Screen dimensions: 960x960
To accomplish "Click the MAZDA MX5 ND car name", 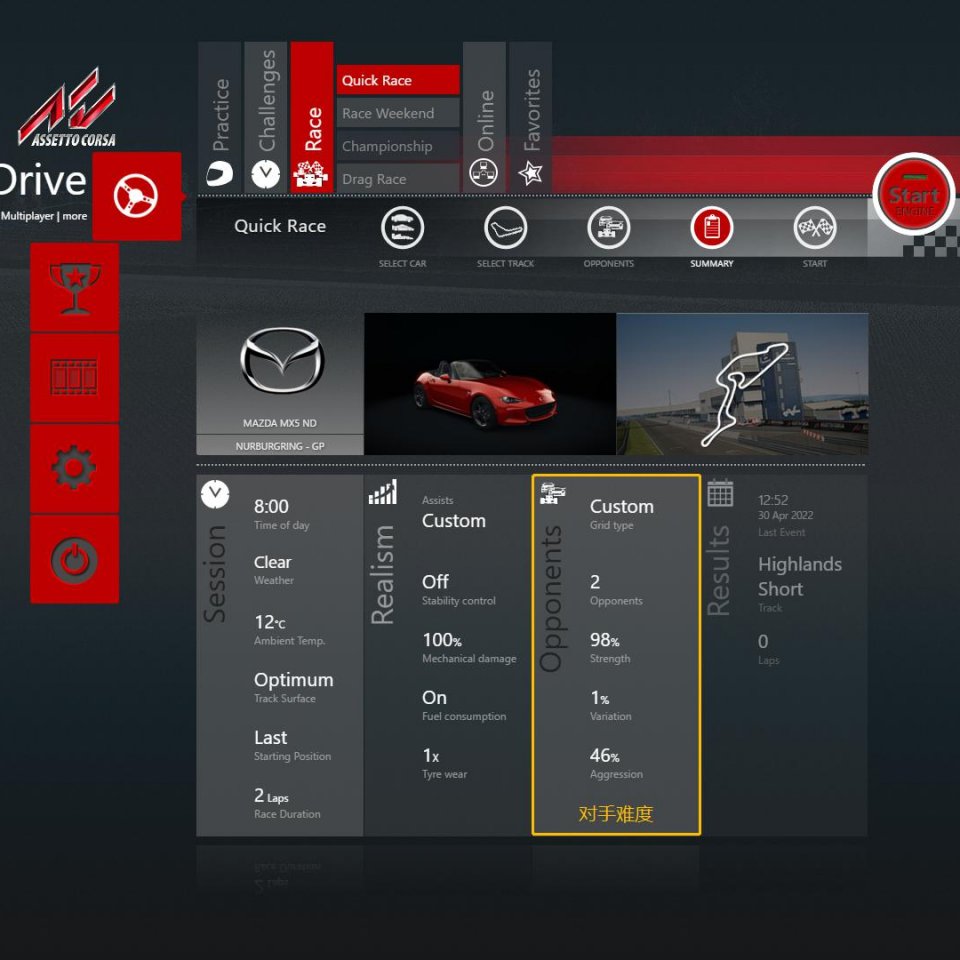I will click(280, 423).
